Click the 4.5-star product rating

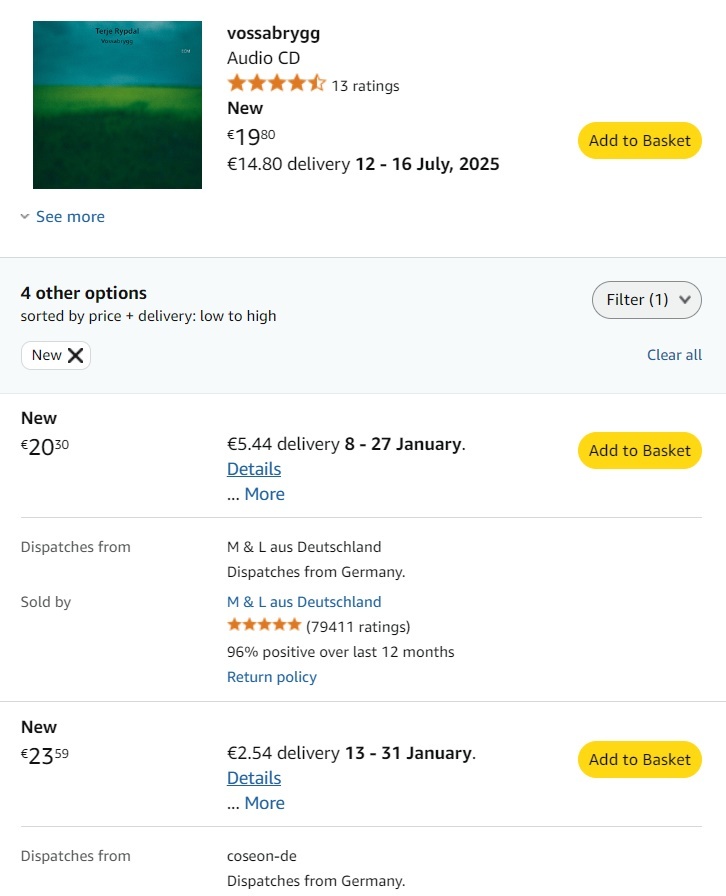276,84
